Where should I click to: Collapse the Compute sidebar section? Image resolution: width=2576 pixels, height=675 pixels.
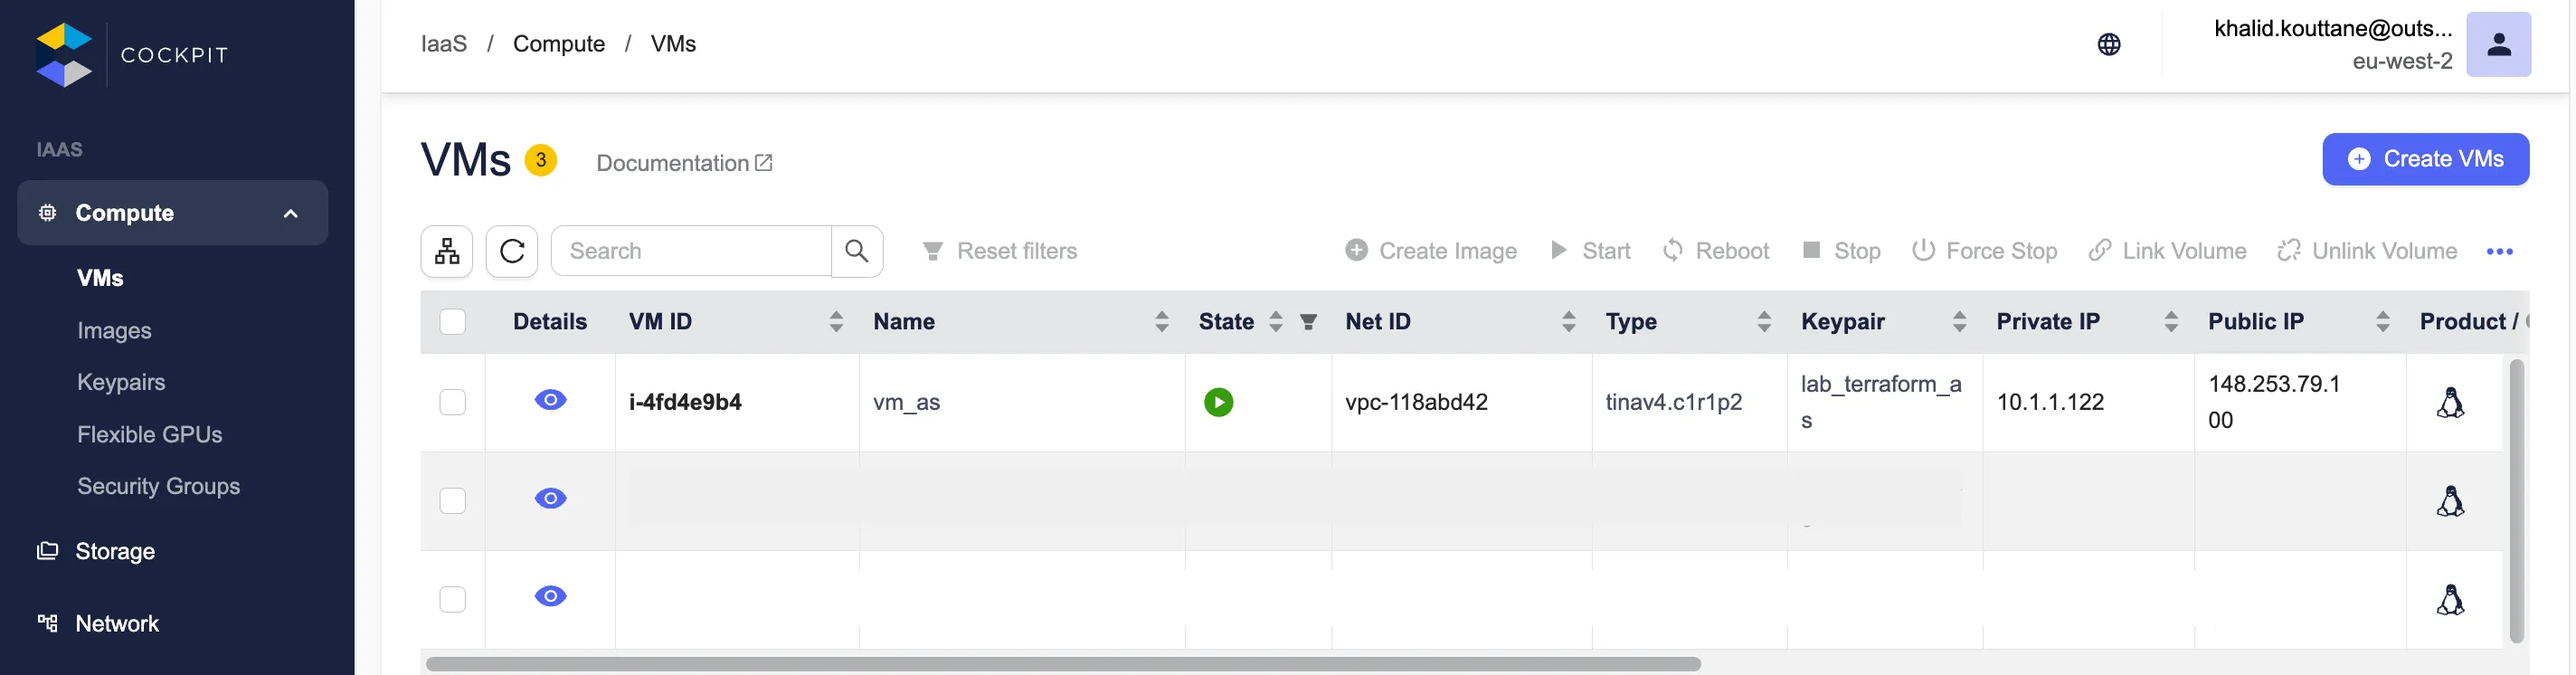click(x=290, y=213)
